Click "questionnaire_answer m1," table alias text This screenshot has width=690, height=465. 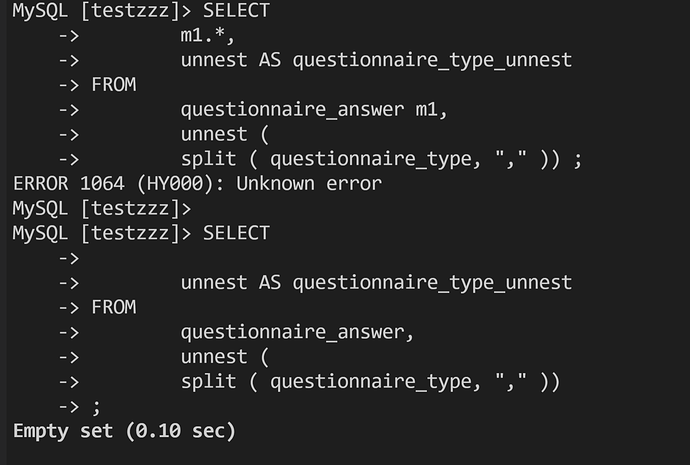(x=314, y=110)
